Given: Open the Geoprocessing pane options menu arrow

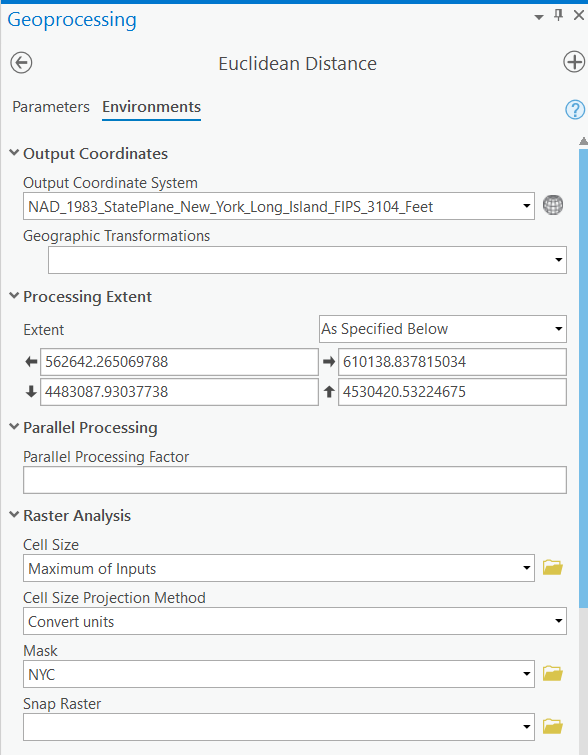Looking at the screenshot, I should coord(539,17).
